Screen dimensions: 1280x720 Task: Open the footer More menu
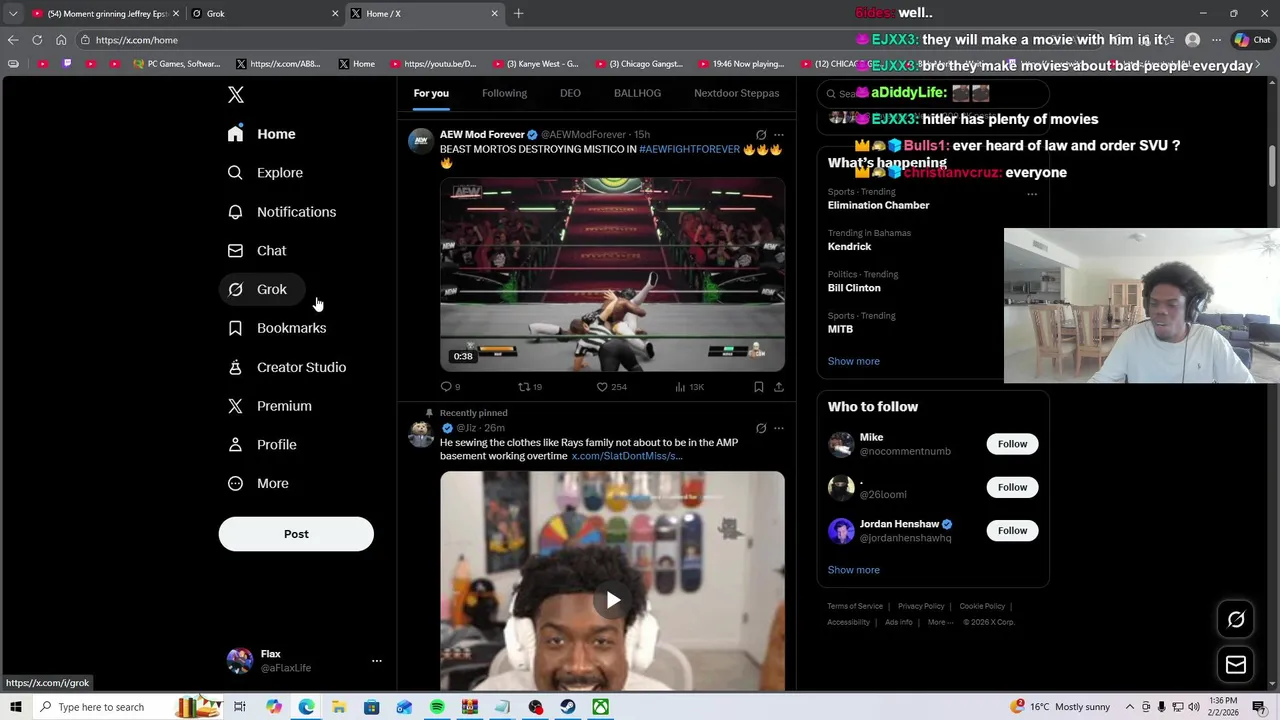(939, 622)
